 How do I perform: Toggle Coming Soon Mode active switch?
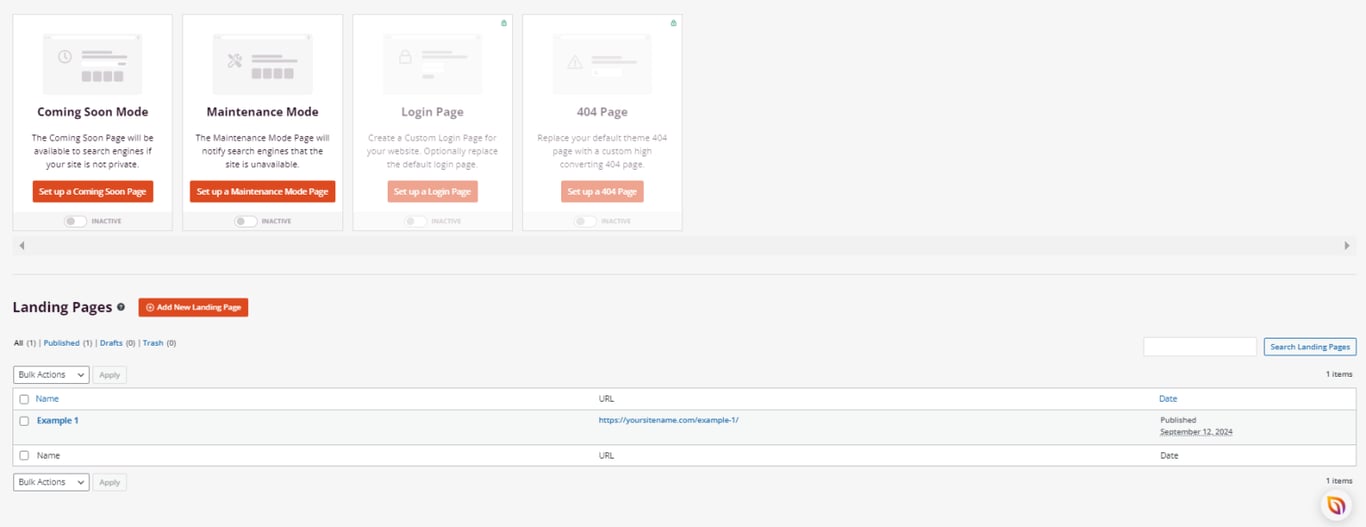[75, 221]
